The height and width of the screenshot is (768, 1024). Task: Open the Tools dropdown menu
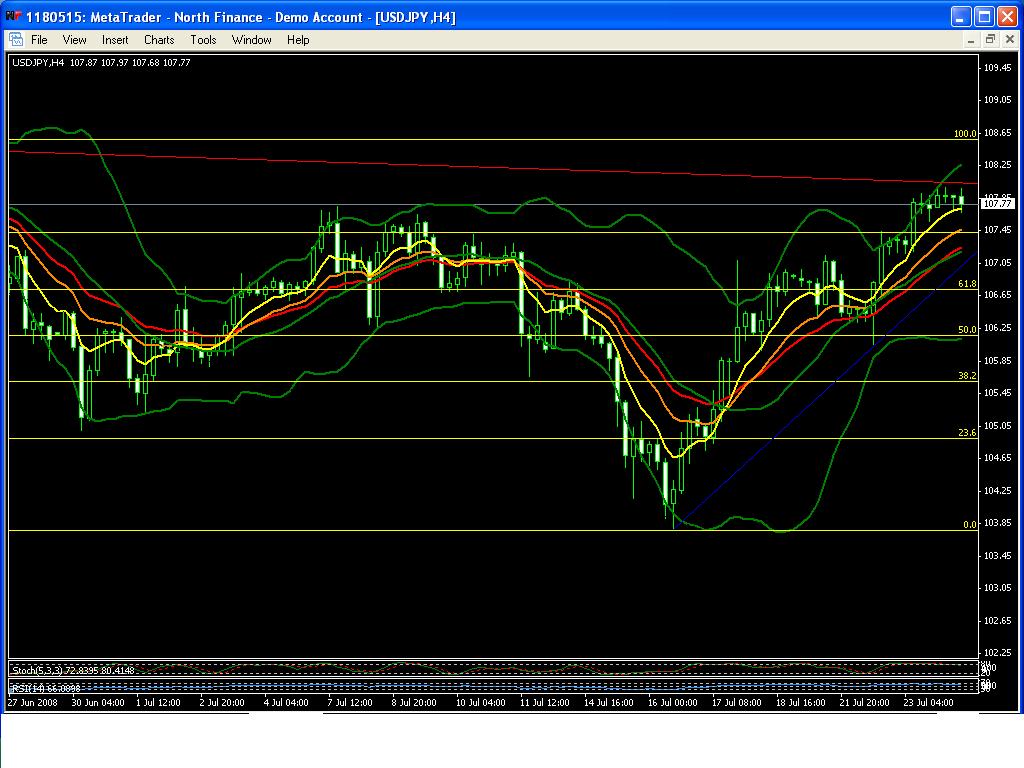203,40
